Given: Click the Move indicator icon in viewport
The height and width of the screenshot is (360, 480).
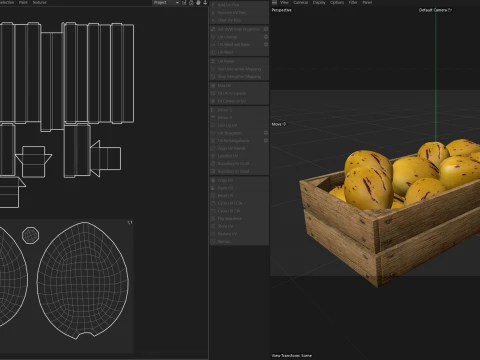Looking at the screenshot, I should [x=284, y=124].
